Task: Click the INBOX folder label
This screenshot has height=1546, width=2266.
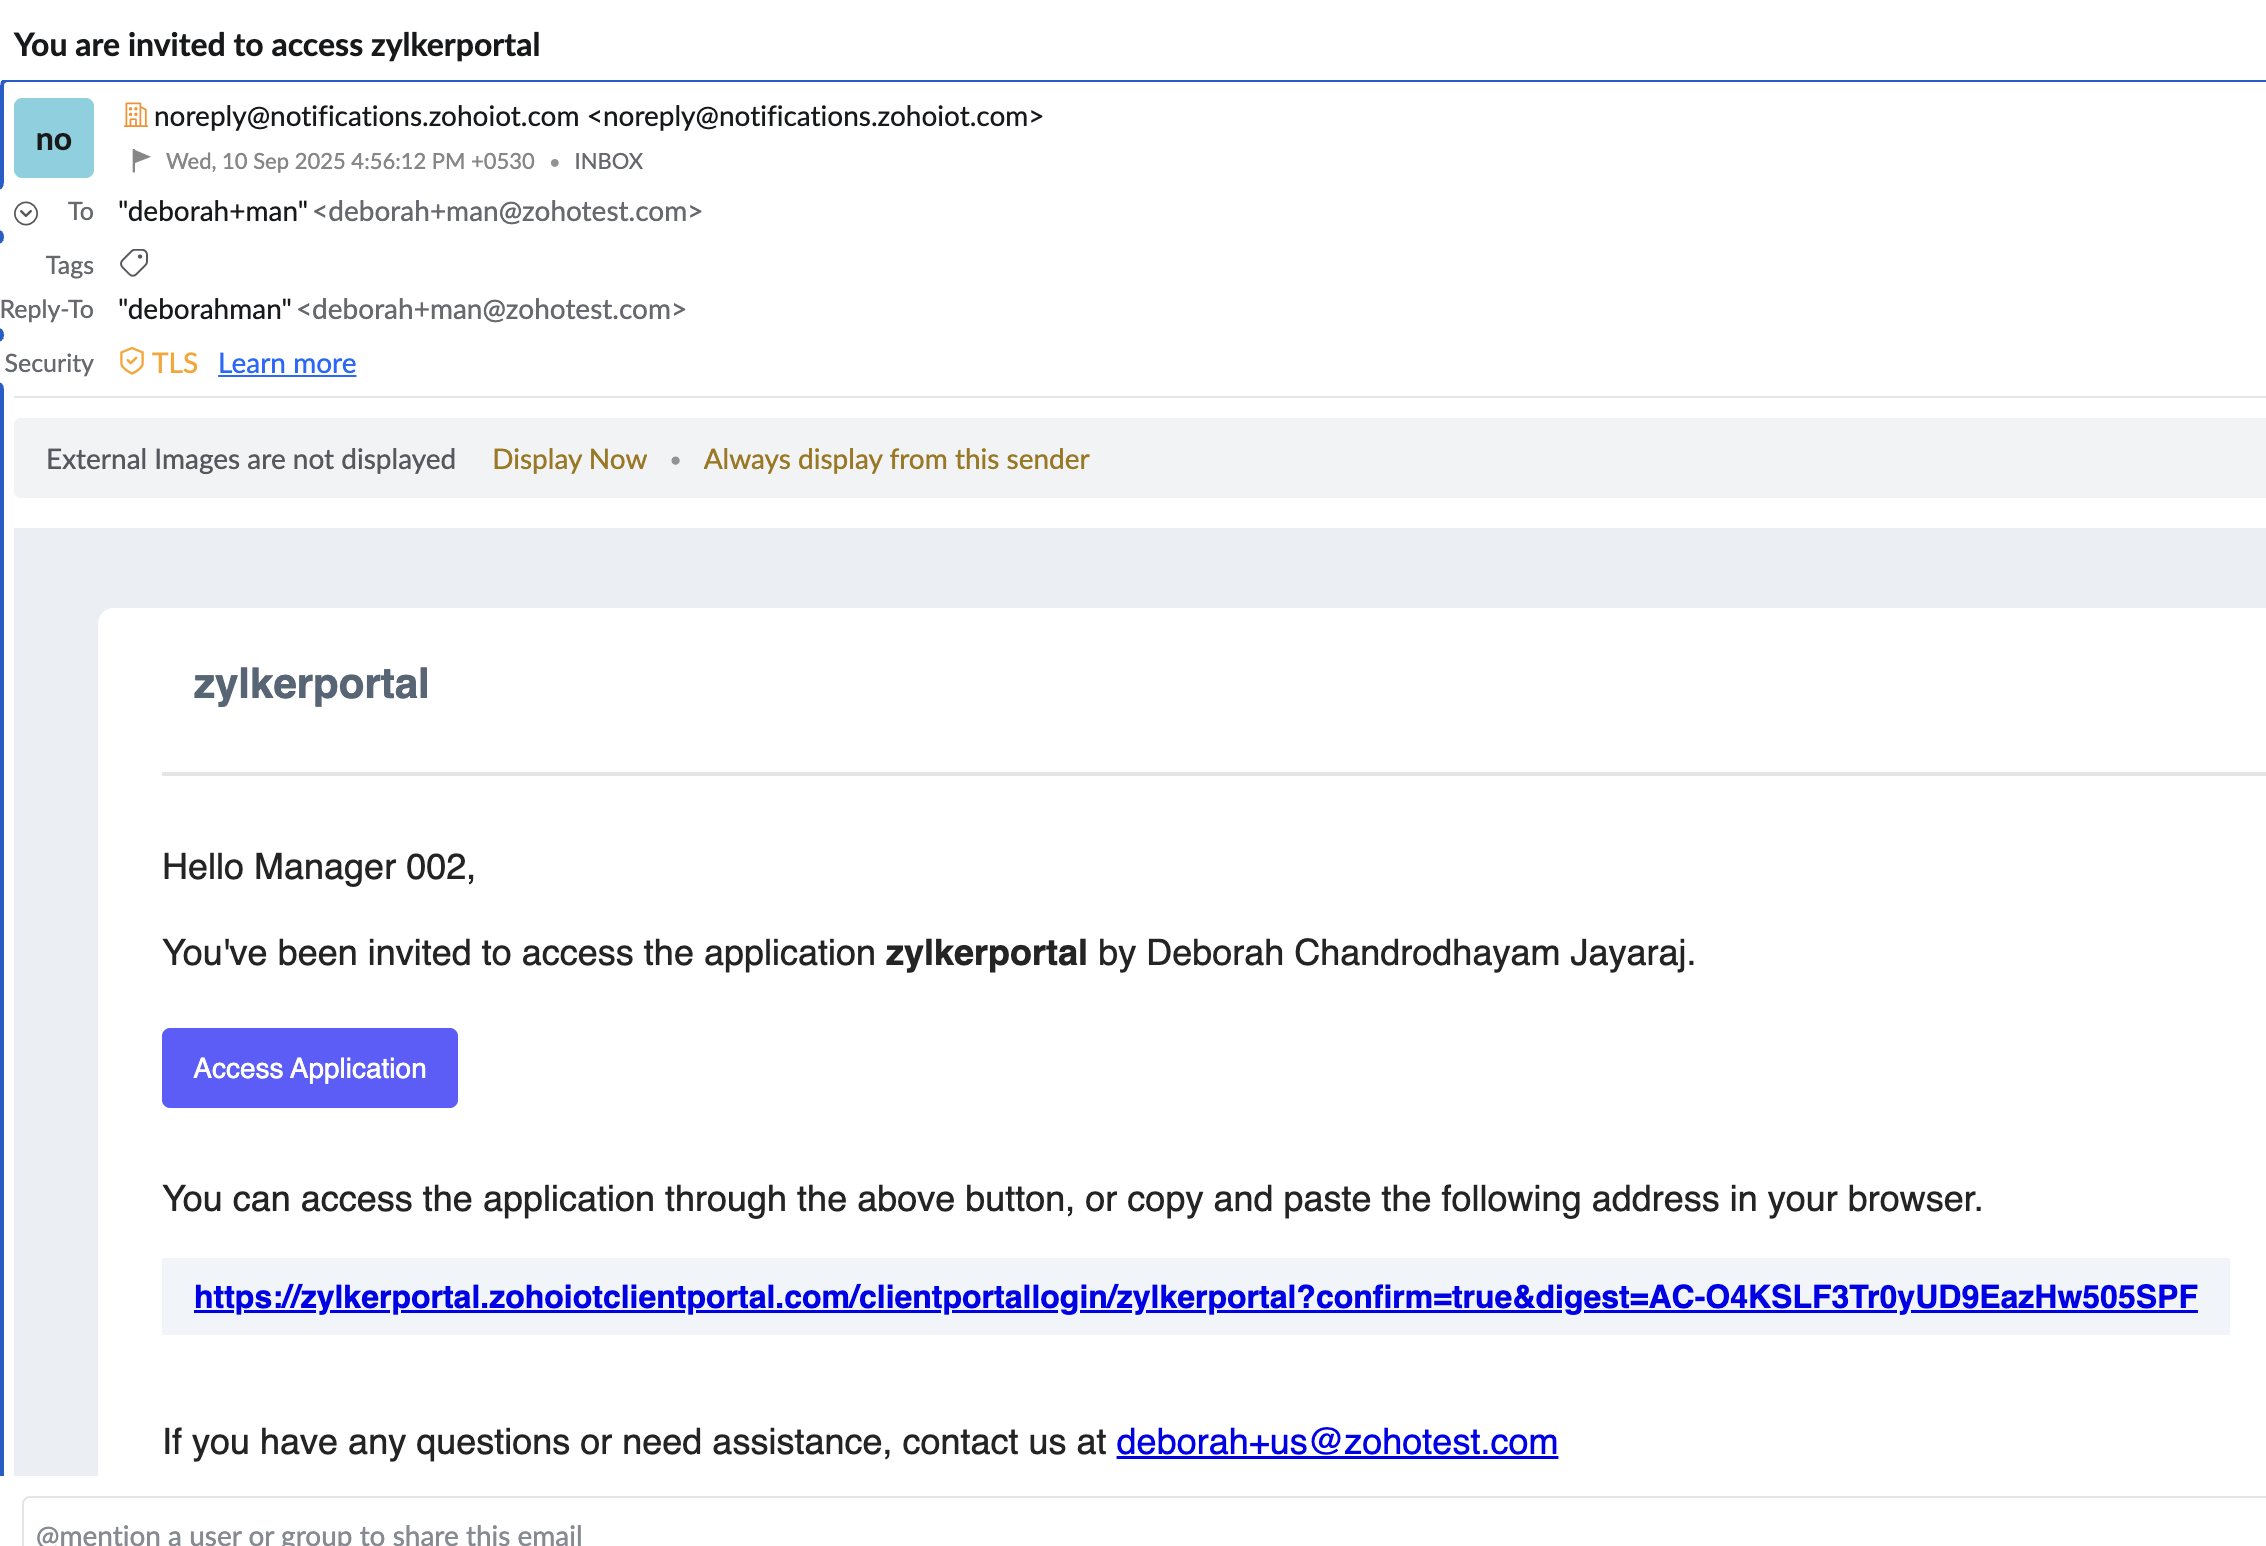Action: pos(608,161)
